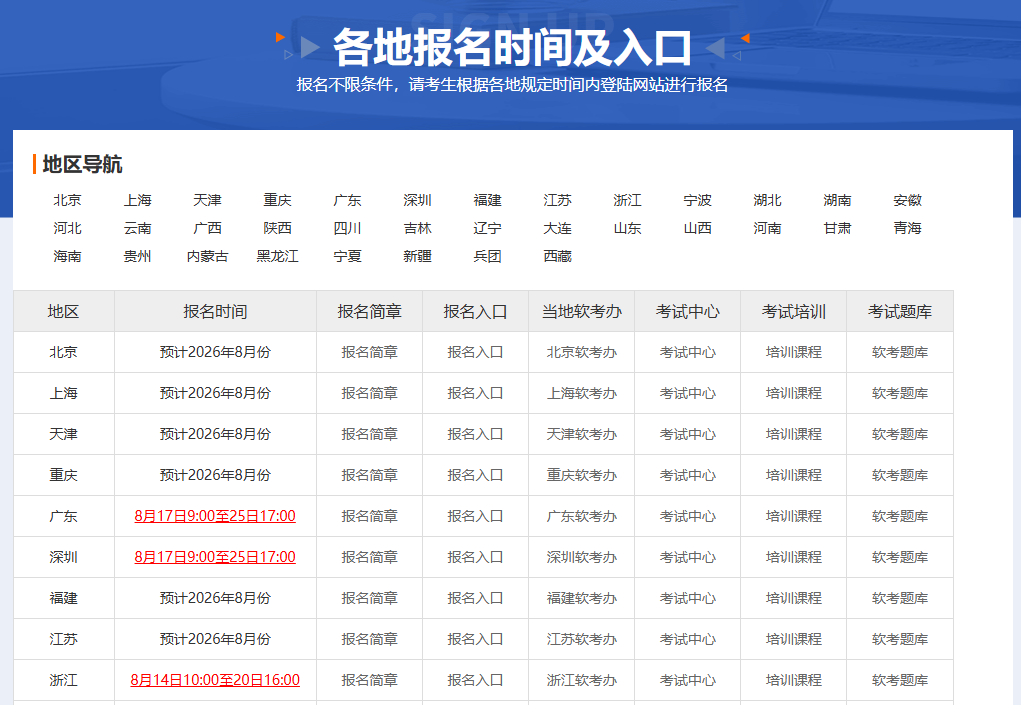Open 深圳 row registration time link
The image size is (1021, 705).
(x=215, y=557)
